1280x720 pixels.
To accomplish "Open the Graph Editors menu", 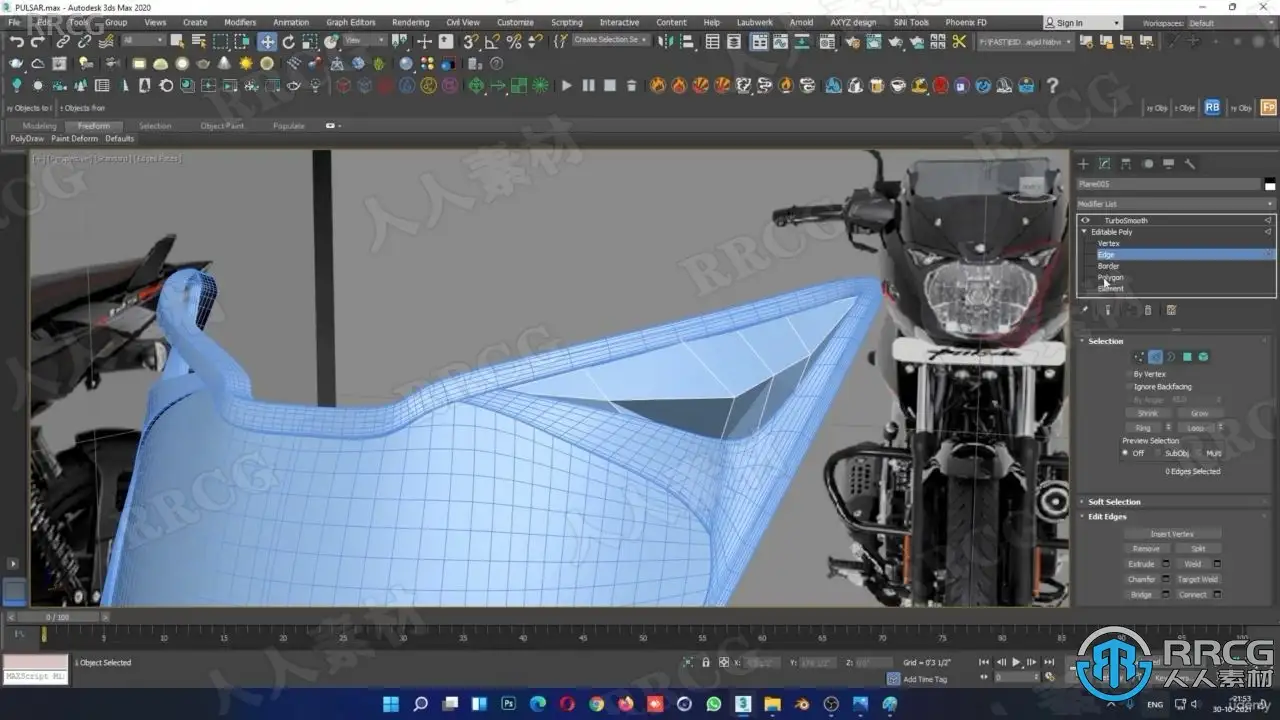I will click(x=351, y=22).
